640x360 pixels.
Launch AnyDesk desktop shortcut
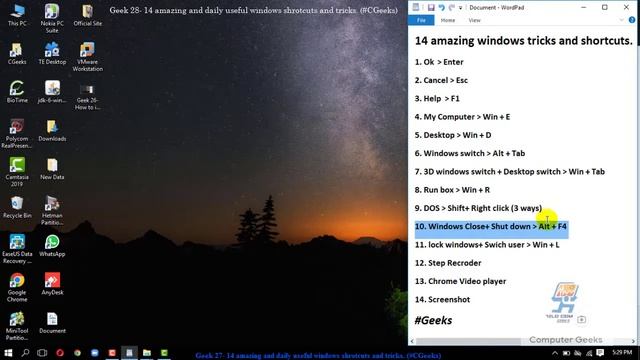tap(52, 284)
